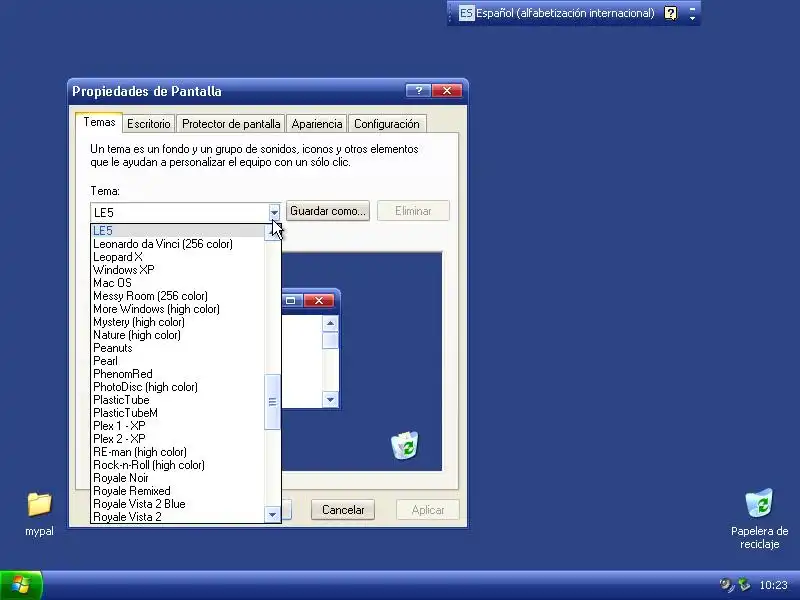Select the Plex 2 - XP theme
Viewport: 800px width, 600px height.
[178, 439]
